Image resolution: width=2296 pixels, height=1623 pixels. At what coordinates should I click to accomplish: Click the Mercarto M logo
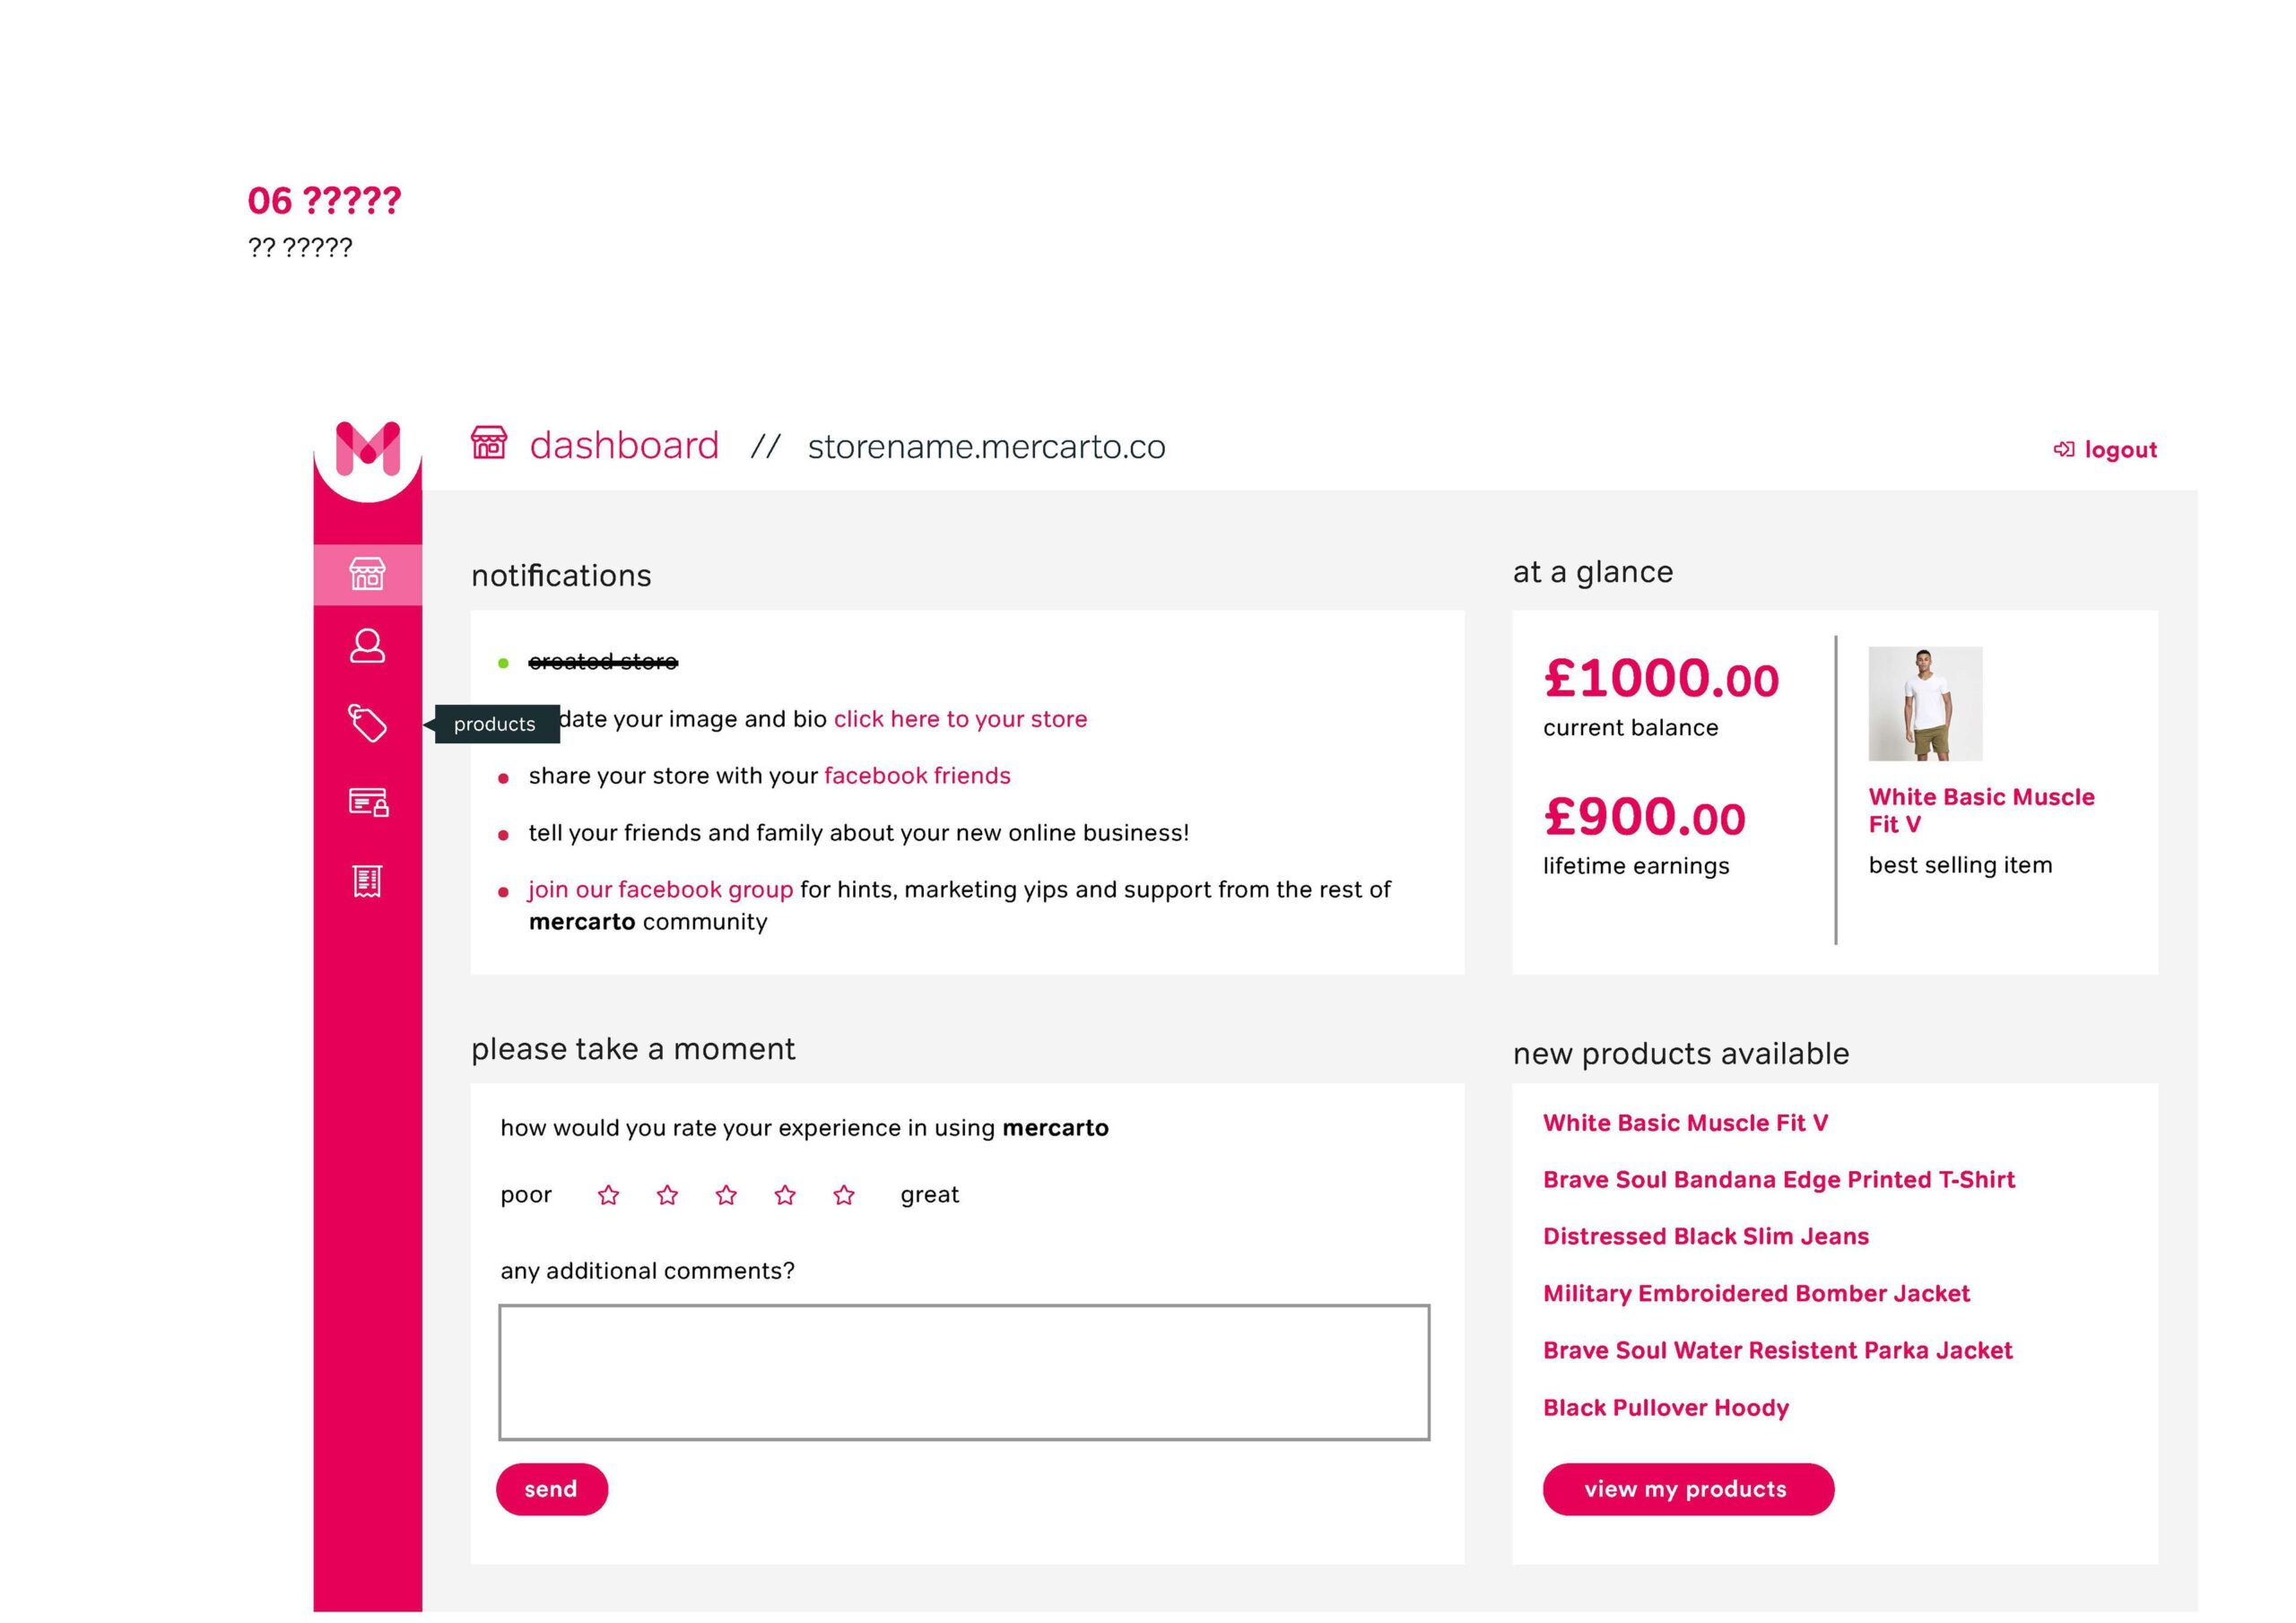coord(367,448)
